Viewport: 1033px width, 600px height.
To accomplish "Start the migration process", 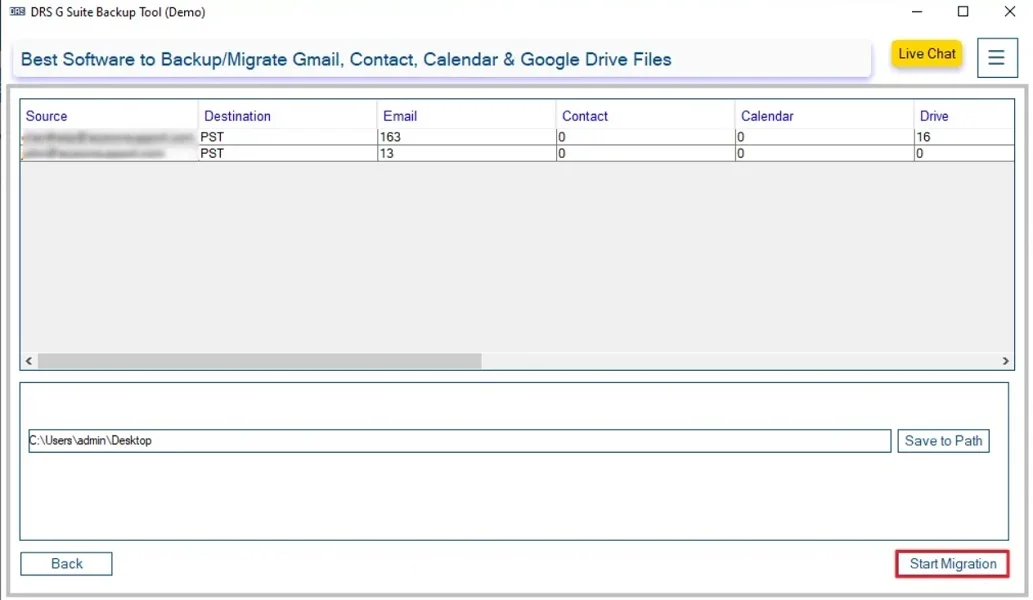I will [950, 563].
